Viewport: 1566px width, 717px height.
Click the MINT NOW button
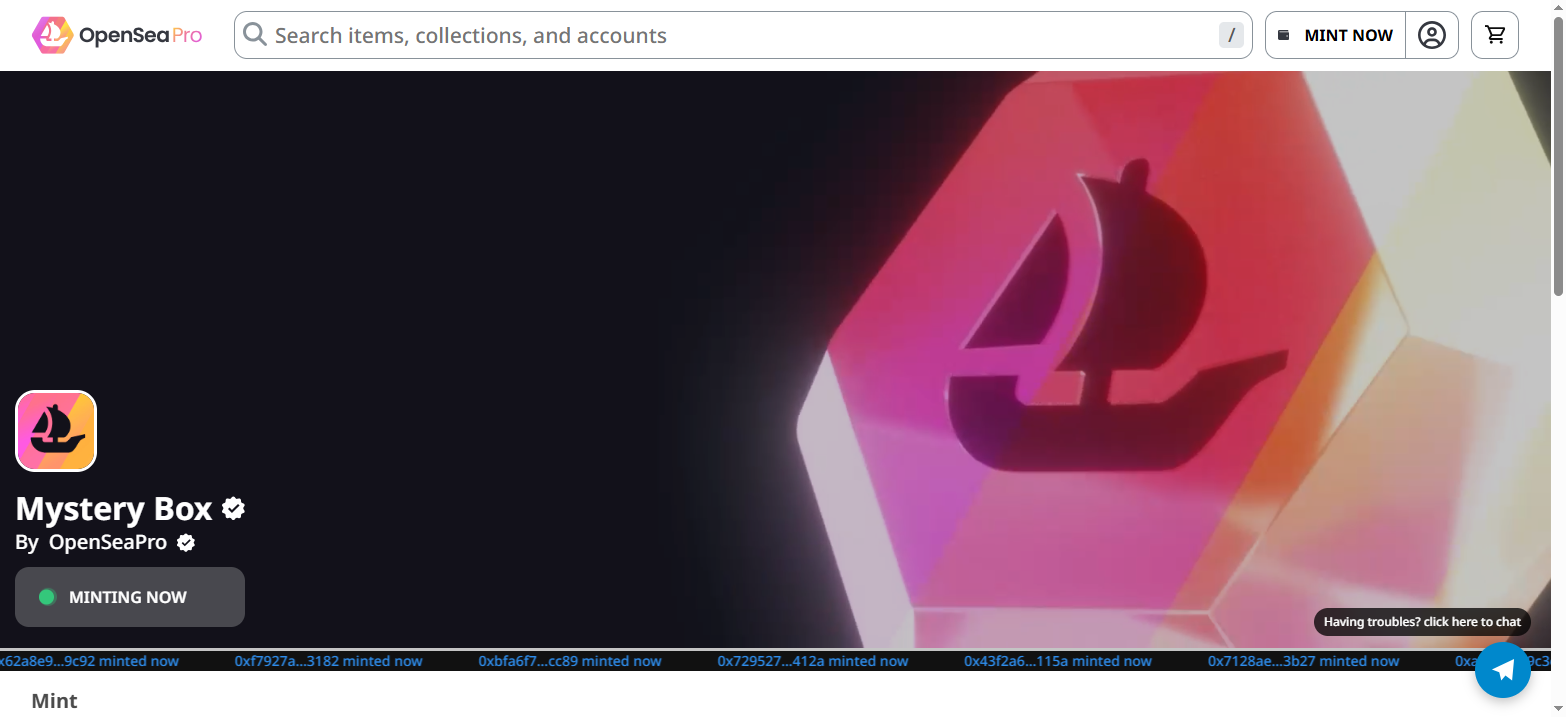[1335, 35]
